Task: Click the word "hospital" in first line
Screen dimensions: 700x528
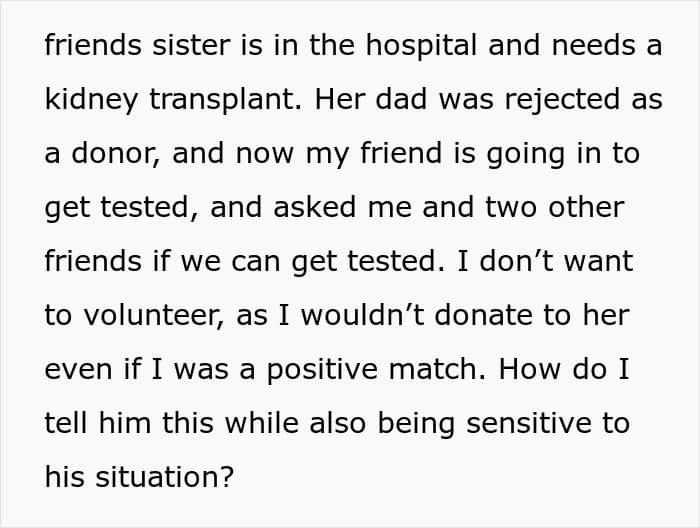Action: pyautogui.click(x=421, y=46)
